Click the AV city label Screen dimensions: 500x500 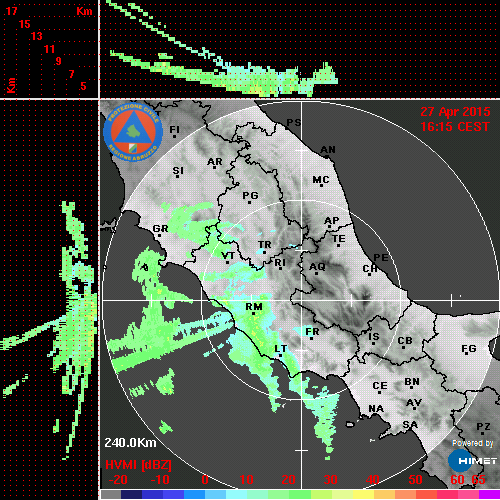(x=414, y=403)
